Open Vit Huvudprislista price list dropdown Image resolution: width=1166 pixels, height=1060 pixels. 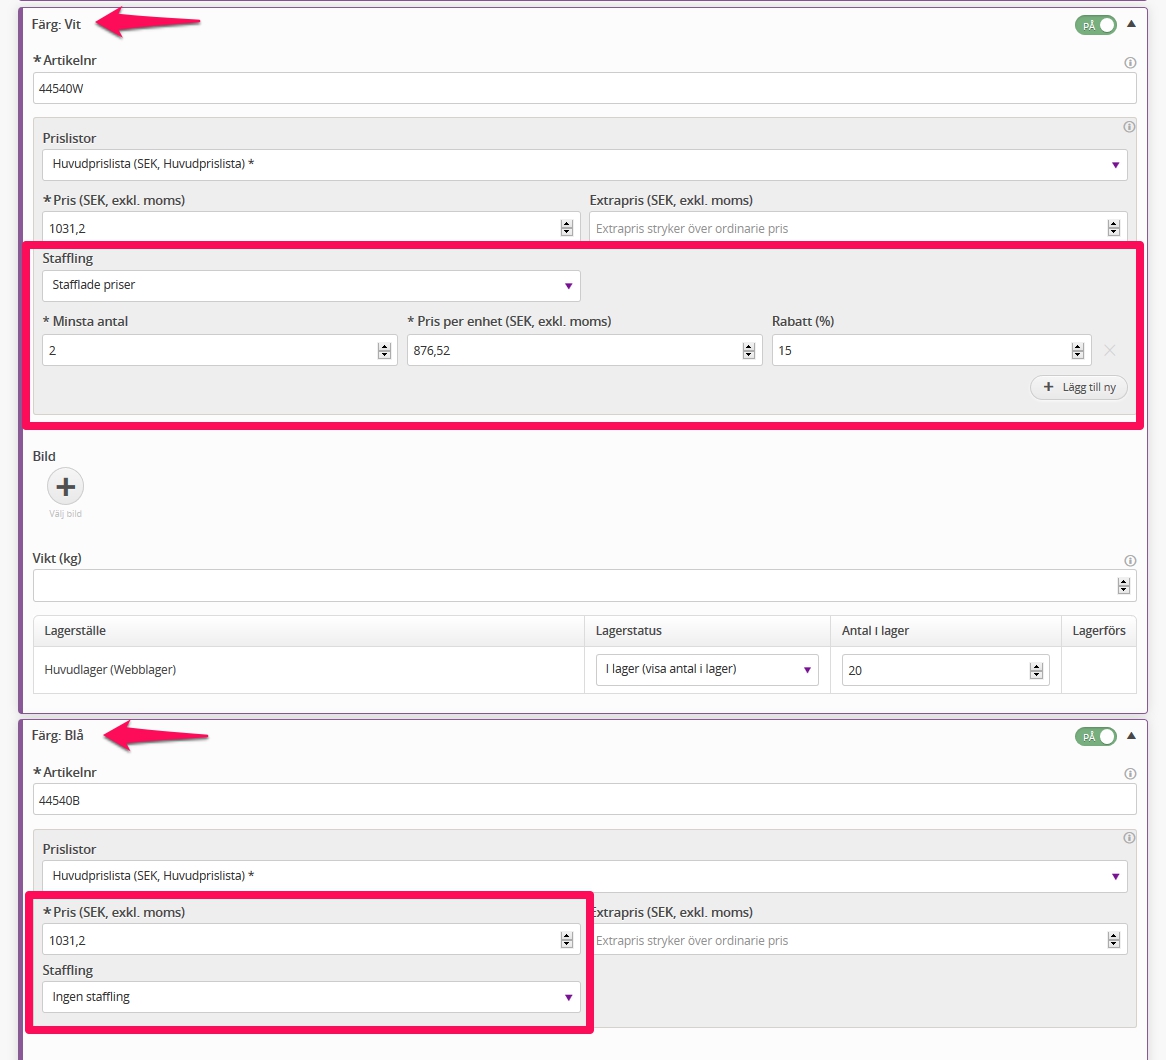pyautogui.click(x=584, y=164)
